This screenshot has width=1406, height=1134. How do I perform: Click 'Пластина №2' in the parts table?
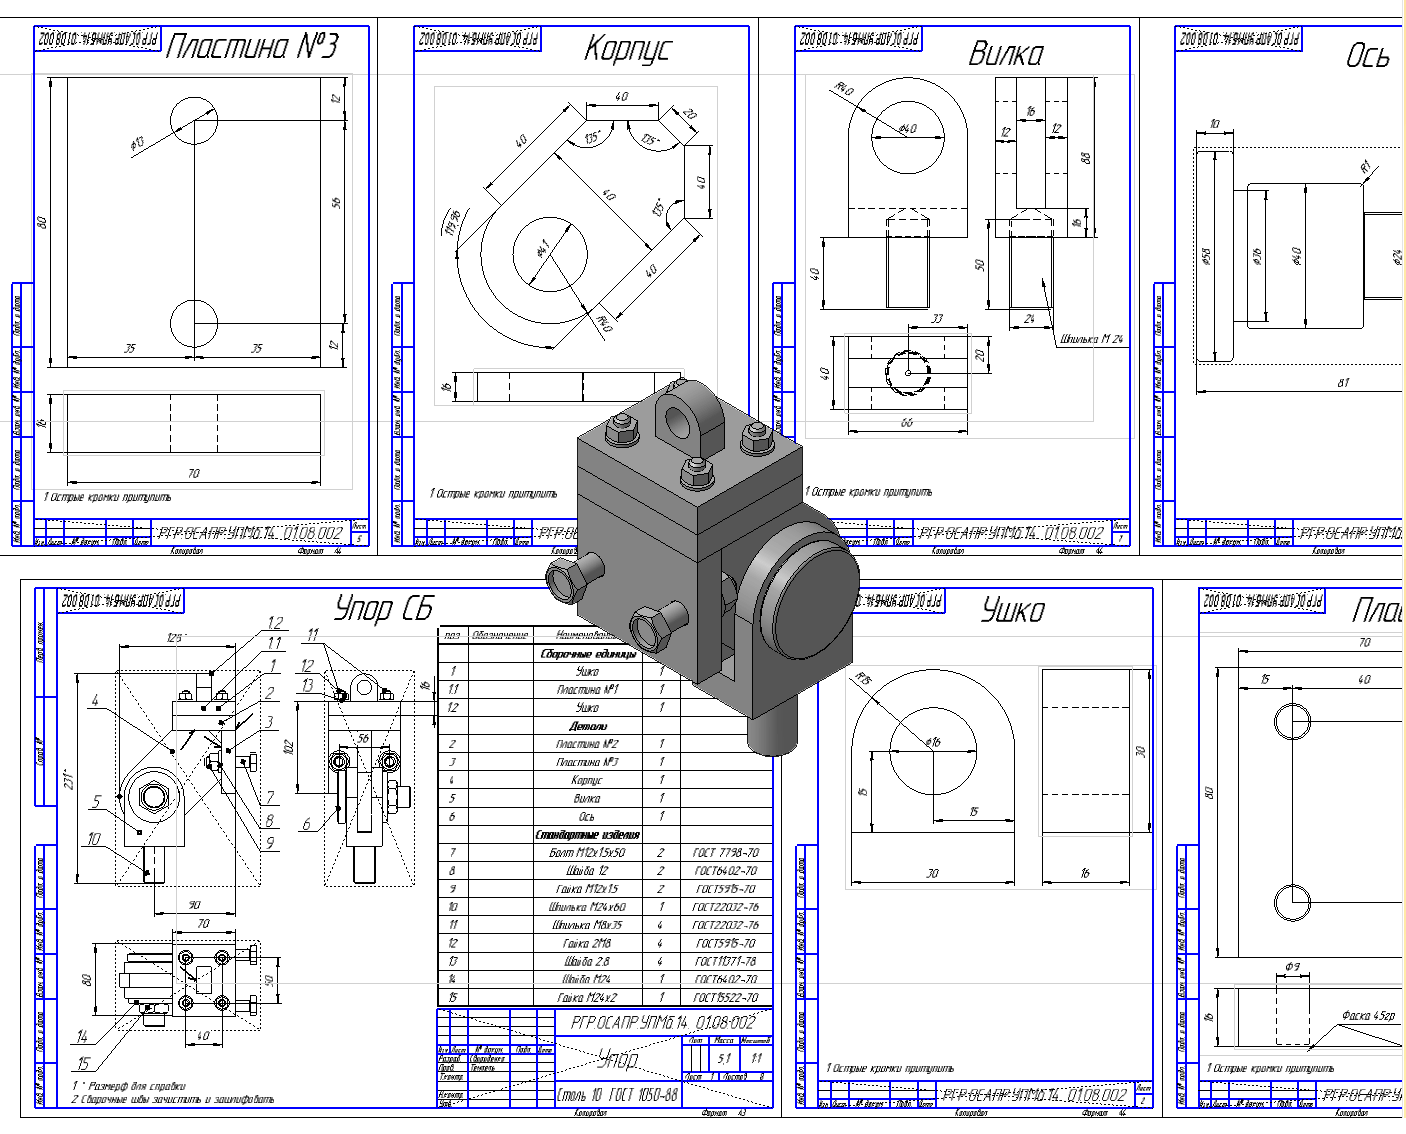click(x=588, y=744)
